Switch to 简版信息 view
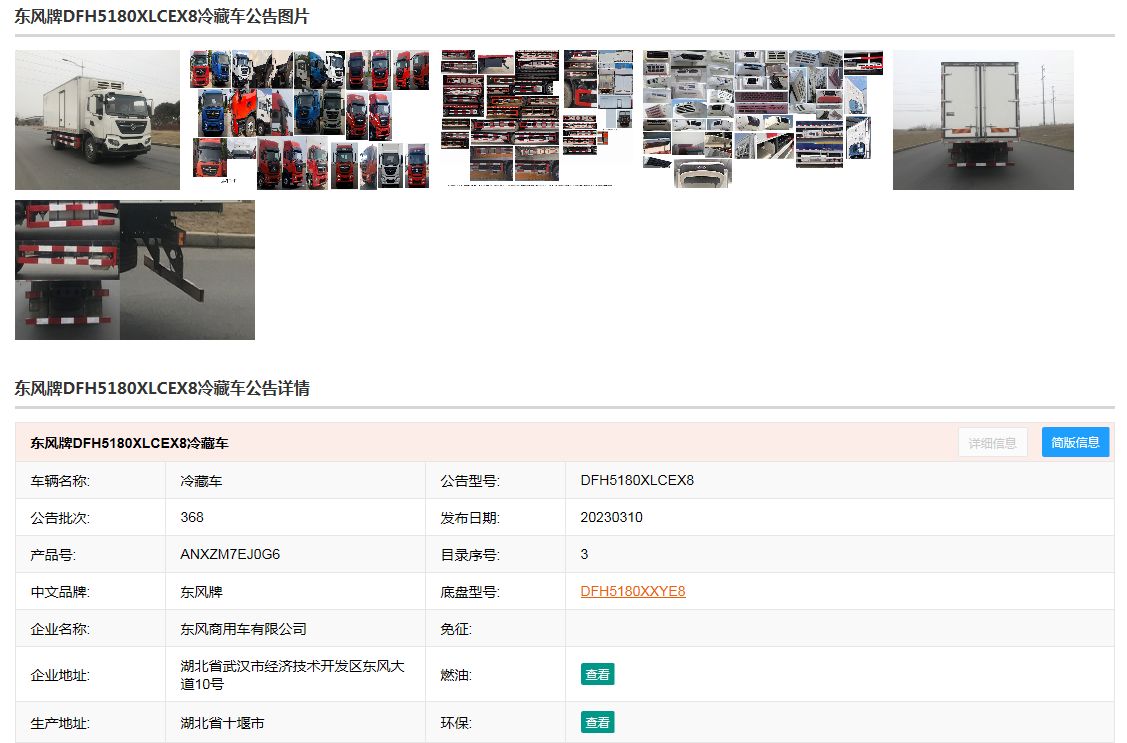 point(1075,443)
